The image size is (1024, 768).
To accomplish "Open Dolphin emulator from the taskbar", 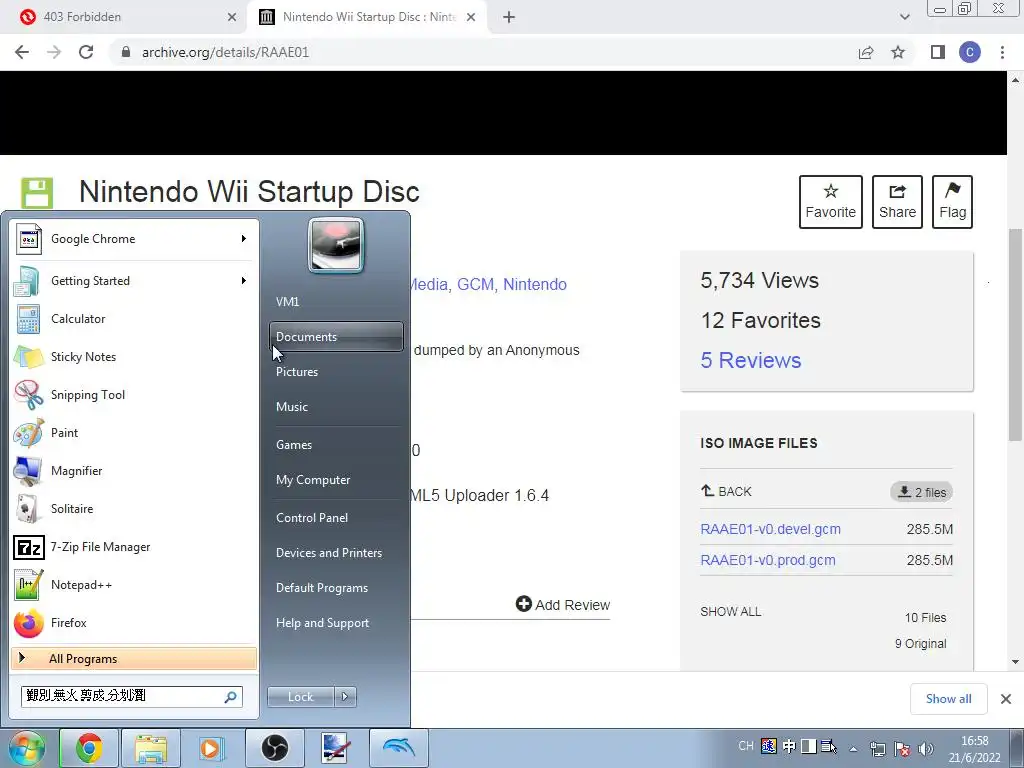I will coord(399,748).
